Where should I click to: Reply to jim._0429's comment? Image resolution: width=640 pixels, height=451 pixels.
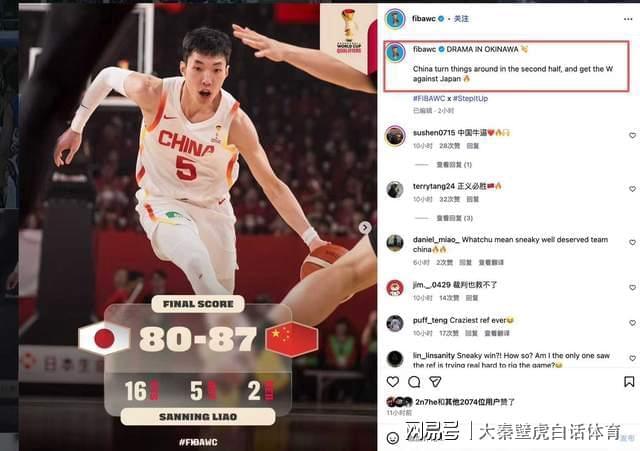pyautogui.click(x=472, y=298)
